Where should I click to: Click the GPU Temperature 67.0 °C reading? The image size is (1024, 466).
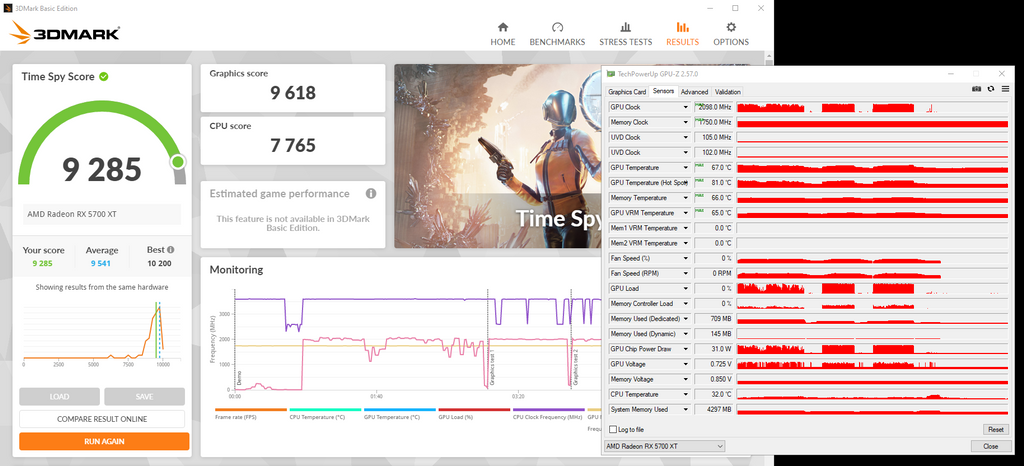(x=714, y=168)
